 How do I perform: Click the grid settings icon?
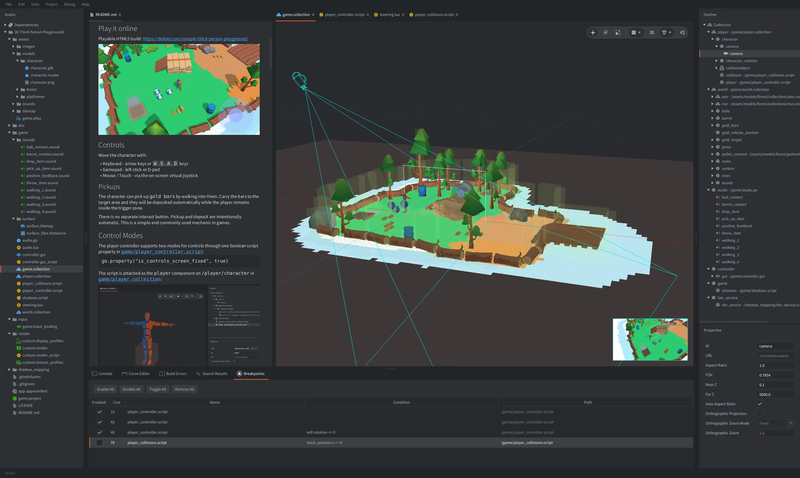pyautogui.click(x=634, y=32)
